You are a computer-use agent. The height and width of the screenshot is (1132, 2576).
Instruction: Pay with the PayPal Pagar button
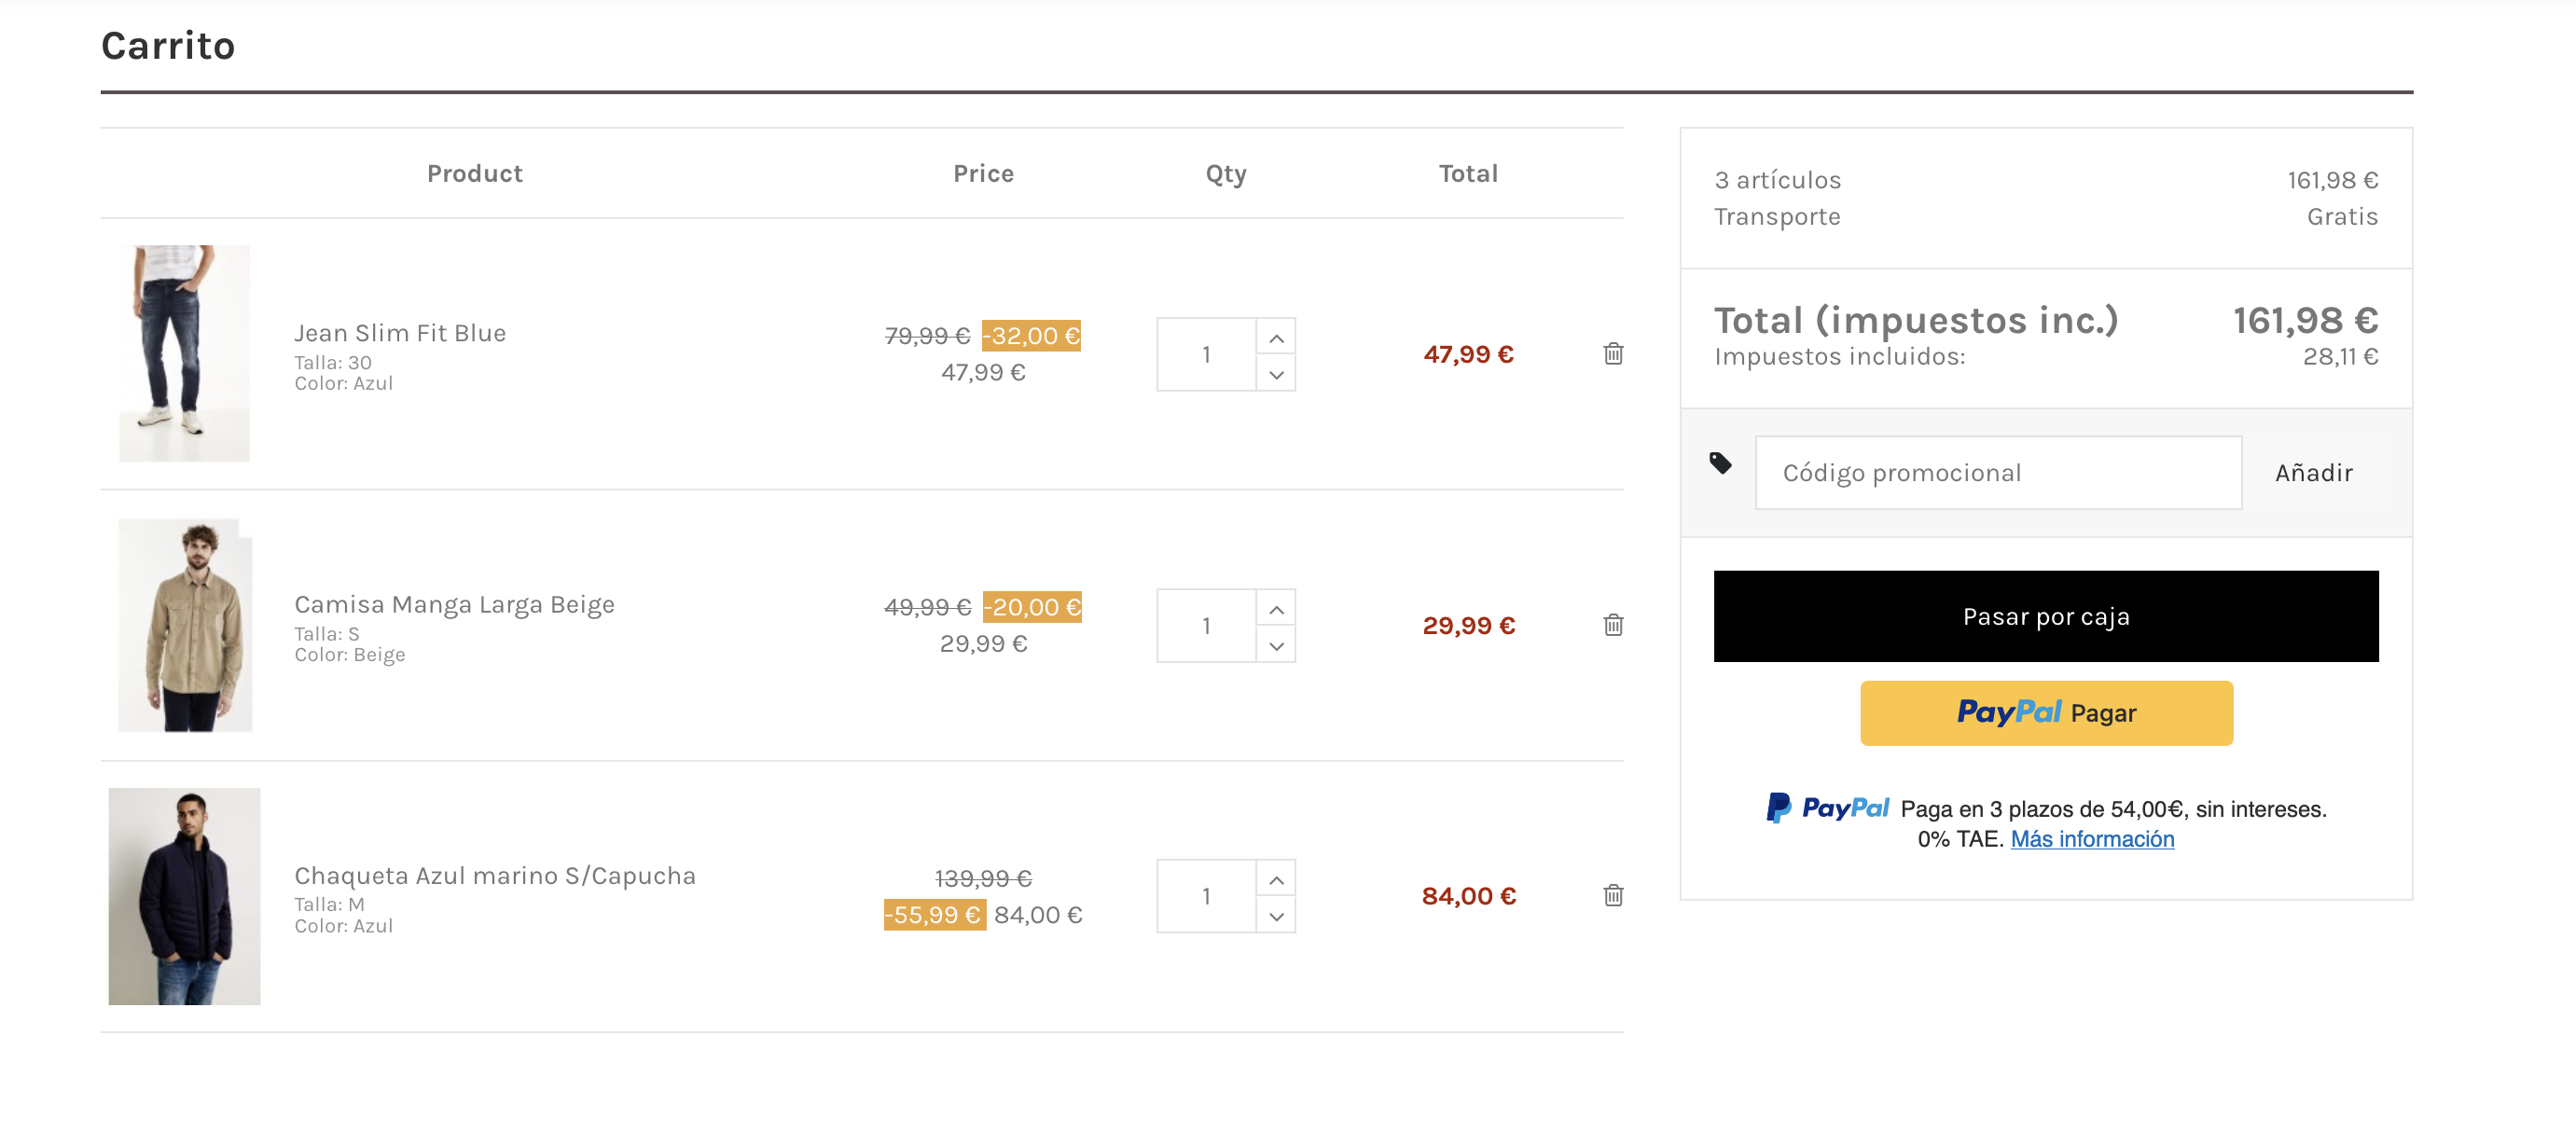2045,713
